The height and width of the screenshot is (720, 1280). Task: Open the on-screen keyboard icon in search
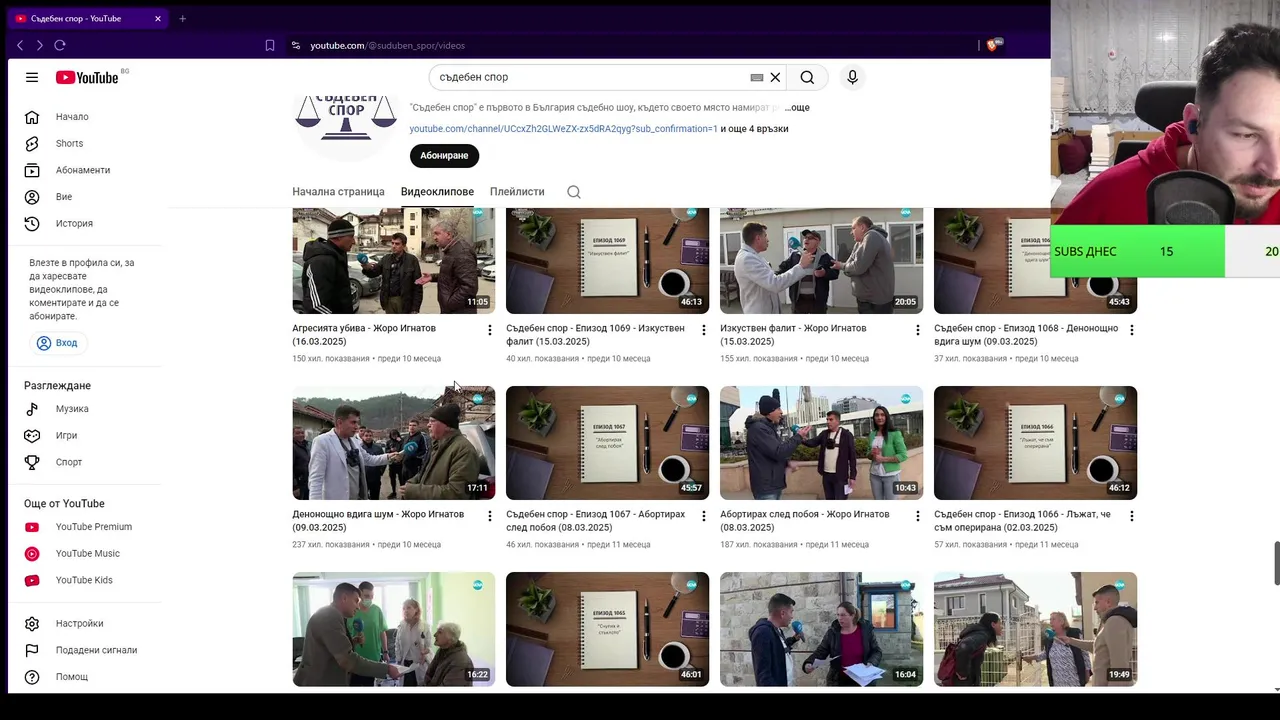point(757,77)
